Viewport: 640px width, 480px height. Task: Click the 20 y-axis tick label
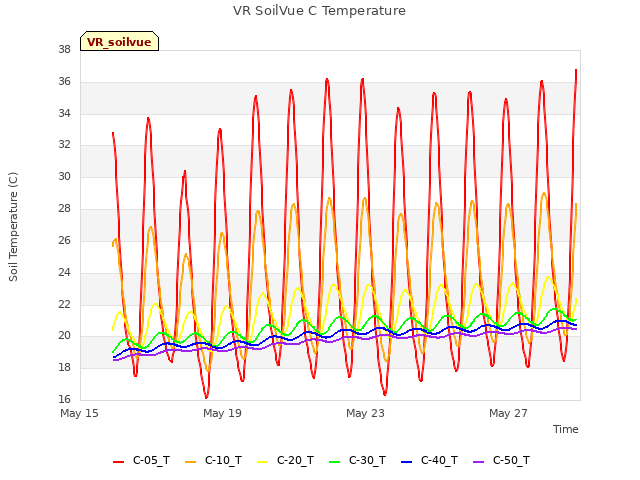[x=64, y=336]
